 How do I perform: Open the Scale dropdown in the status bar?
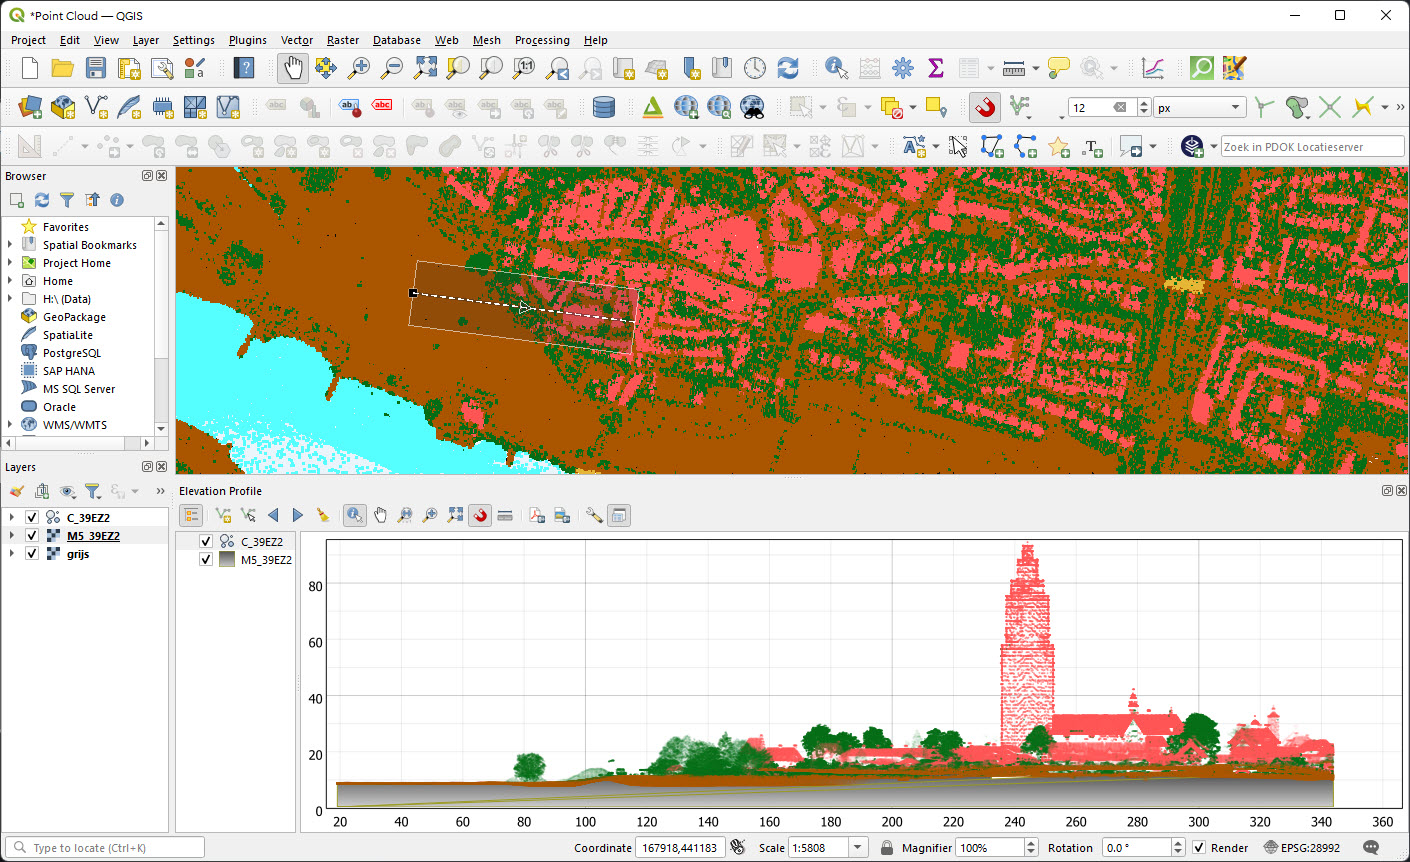857,847
